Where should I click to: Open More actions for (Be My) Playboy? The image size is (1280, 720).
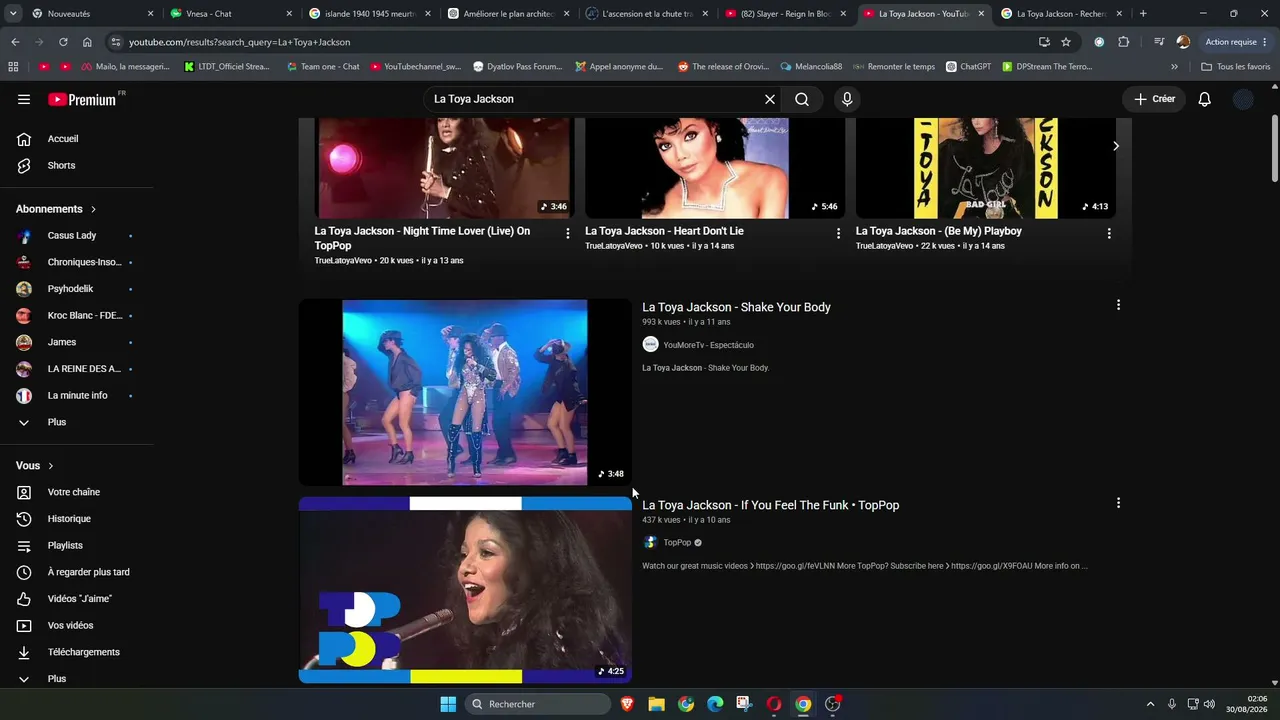[x=1109, y=233]
